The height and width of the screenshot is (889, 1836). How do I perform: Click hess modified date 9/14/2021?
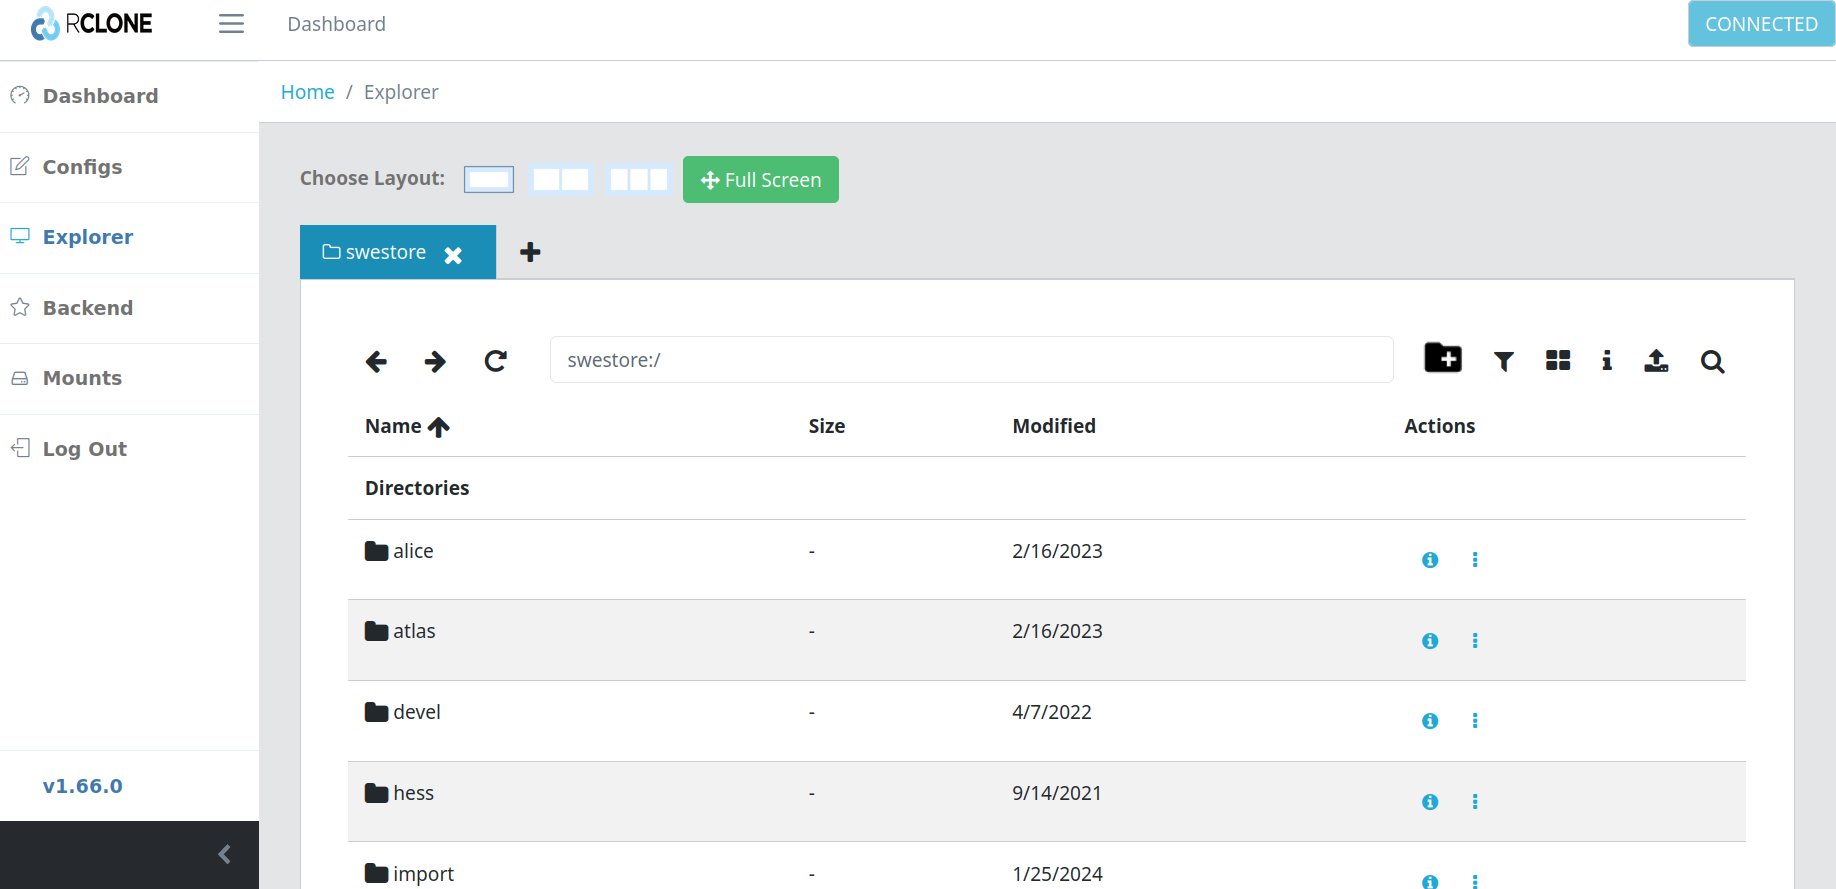pyautogui.click(x=1057, y=793)
